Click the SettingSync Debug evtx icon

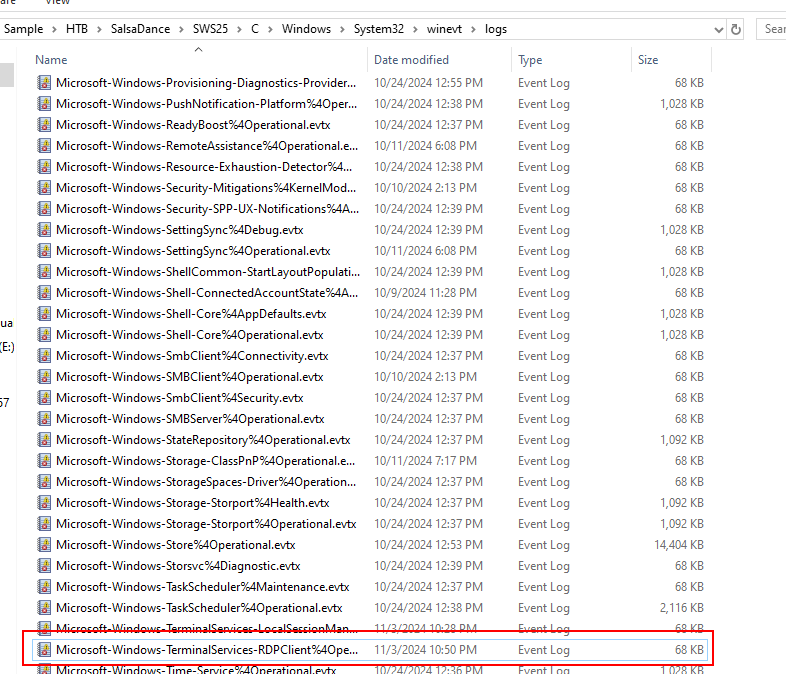[44, 230]
